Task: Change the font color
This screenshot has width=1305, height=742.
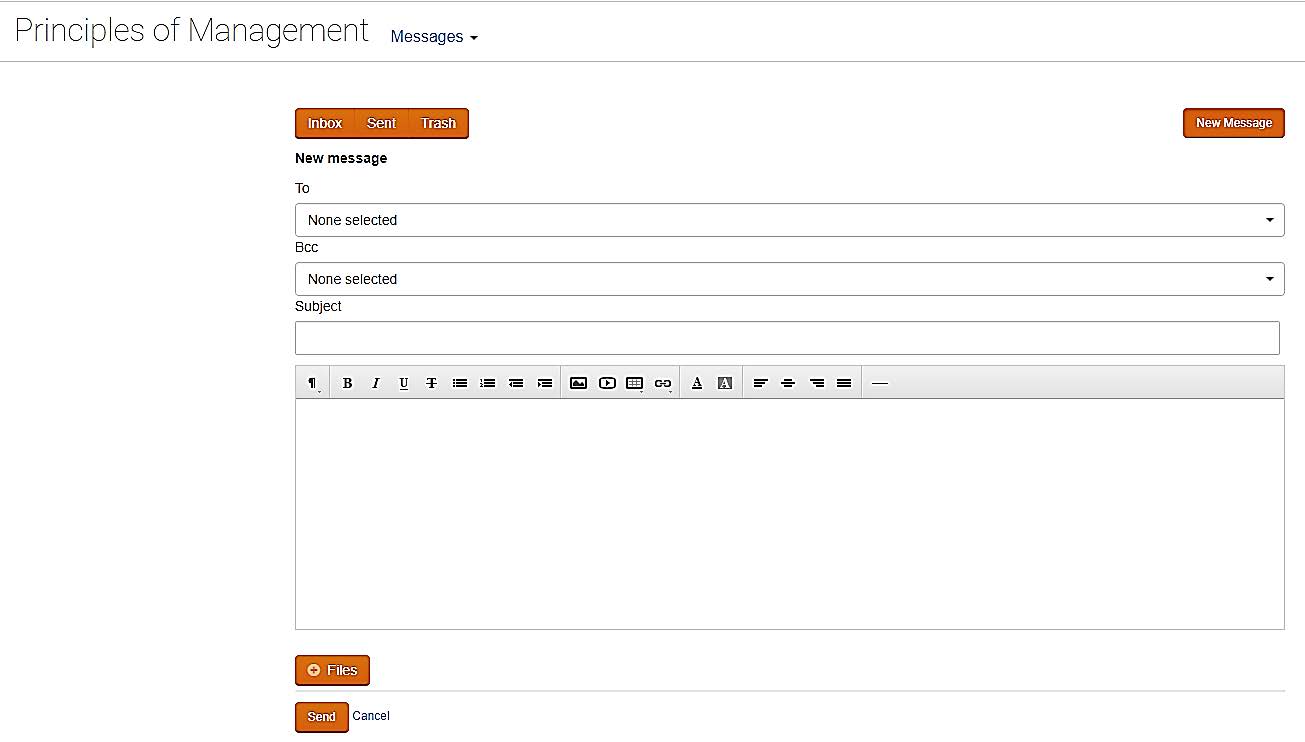Action: [x=697, y=383]
